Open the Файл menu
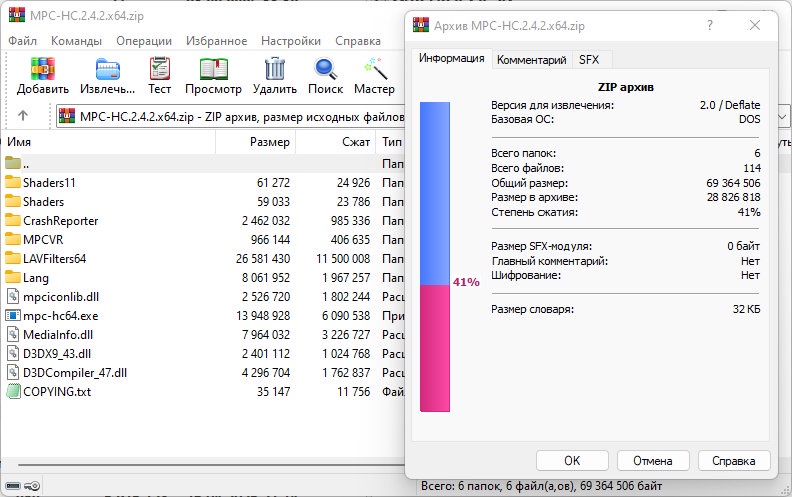This screenshot has height=497, width=792. (22, 41)
